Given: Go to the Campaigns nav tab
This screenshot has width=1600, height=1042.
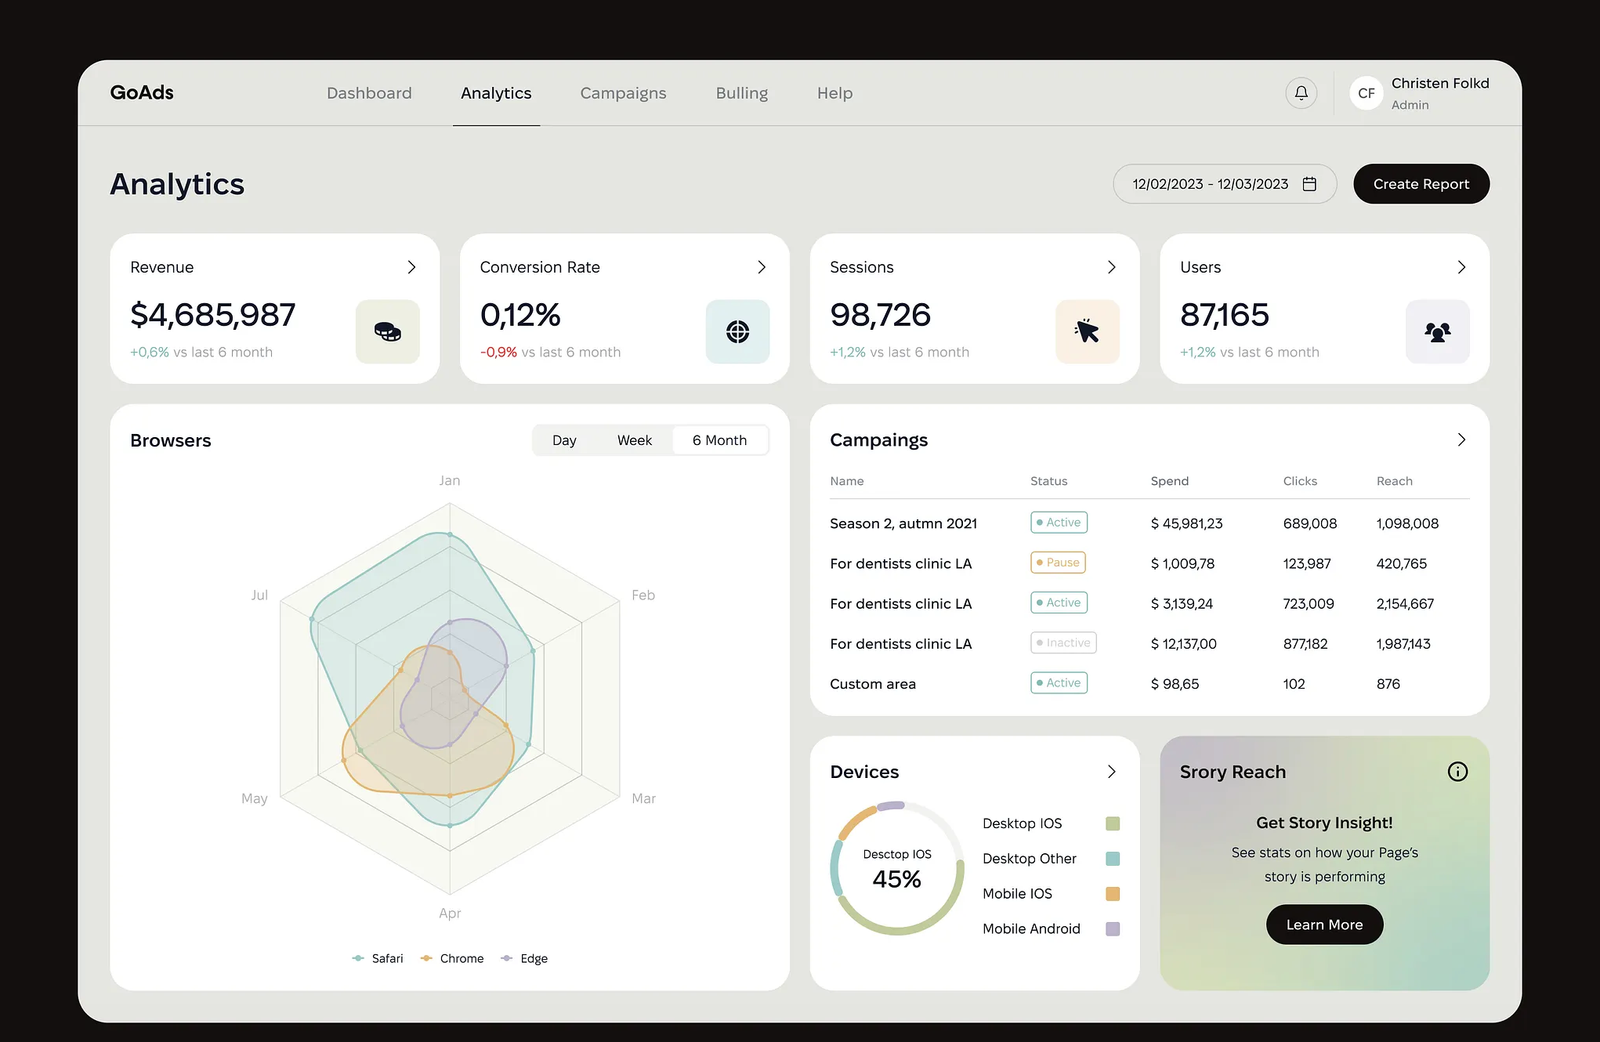Looking at the screenshot, I should point(623,93).
